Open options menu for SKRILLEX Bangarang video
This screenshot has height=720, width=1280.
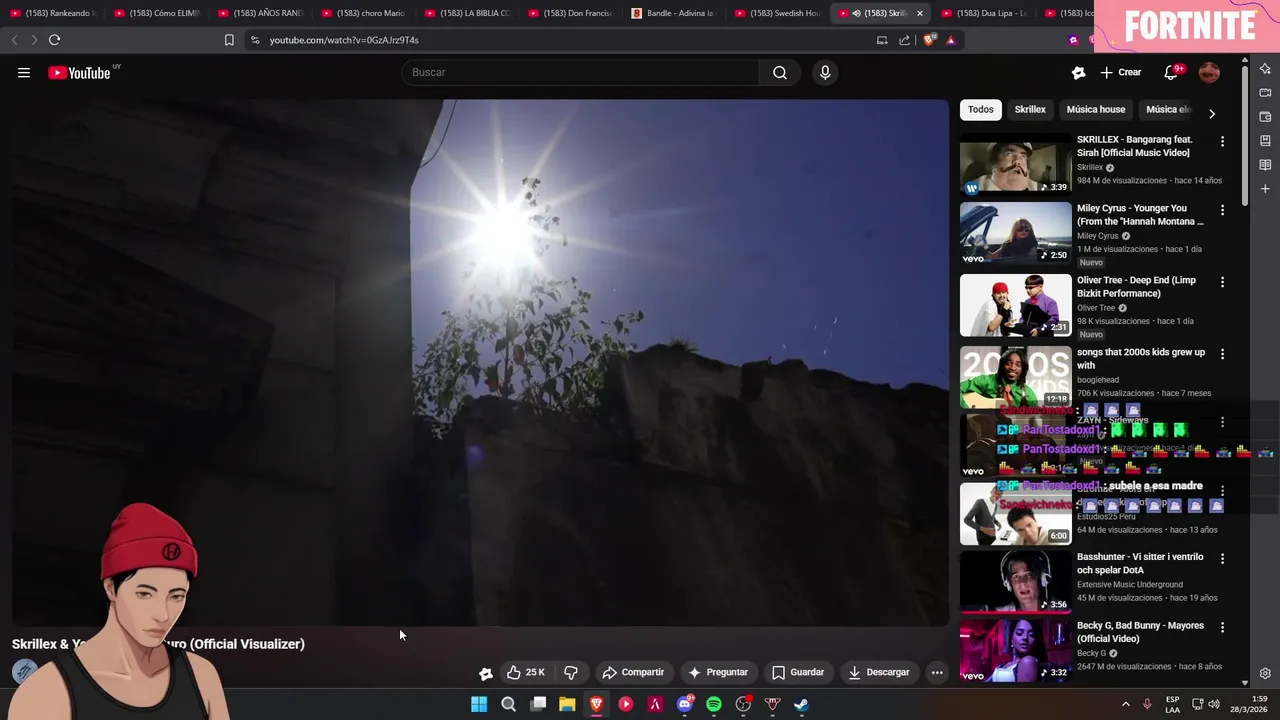pos(1222,142)
